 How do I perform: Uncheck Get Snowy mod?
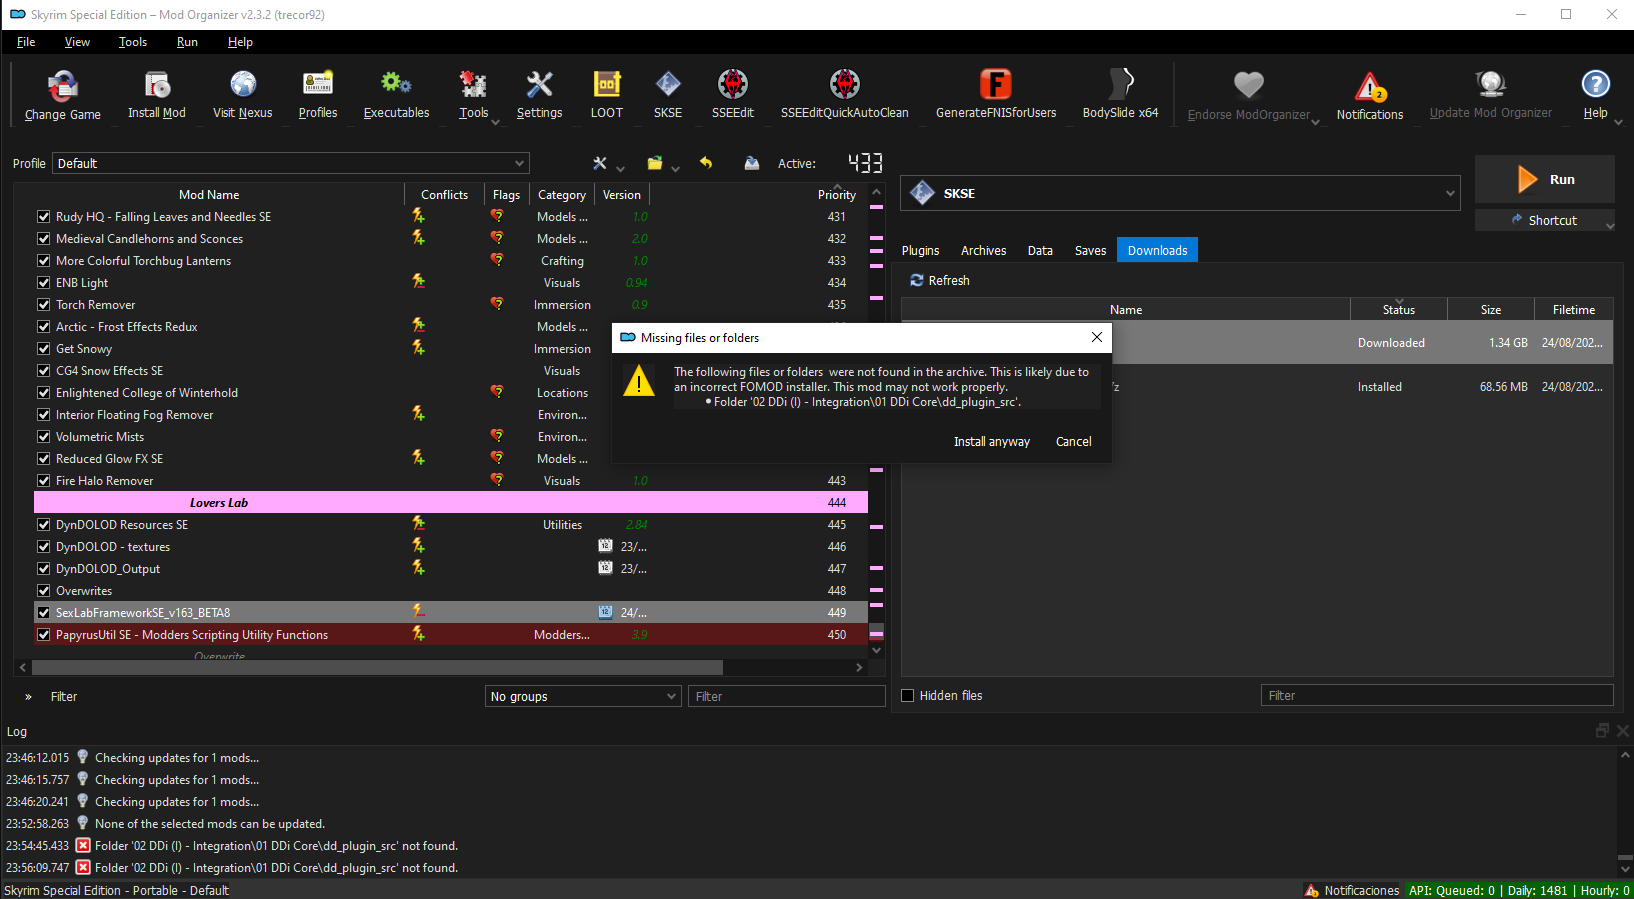[44, 348]
